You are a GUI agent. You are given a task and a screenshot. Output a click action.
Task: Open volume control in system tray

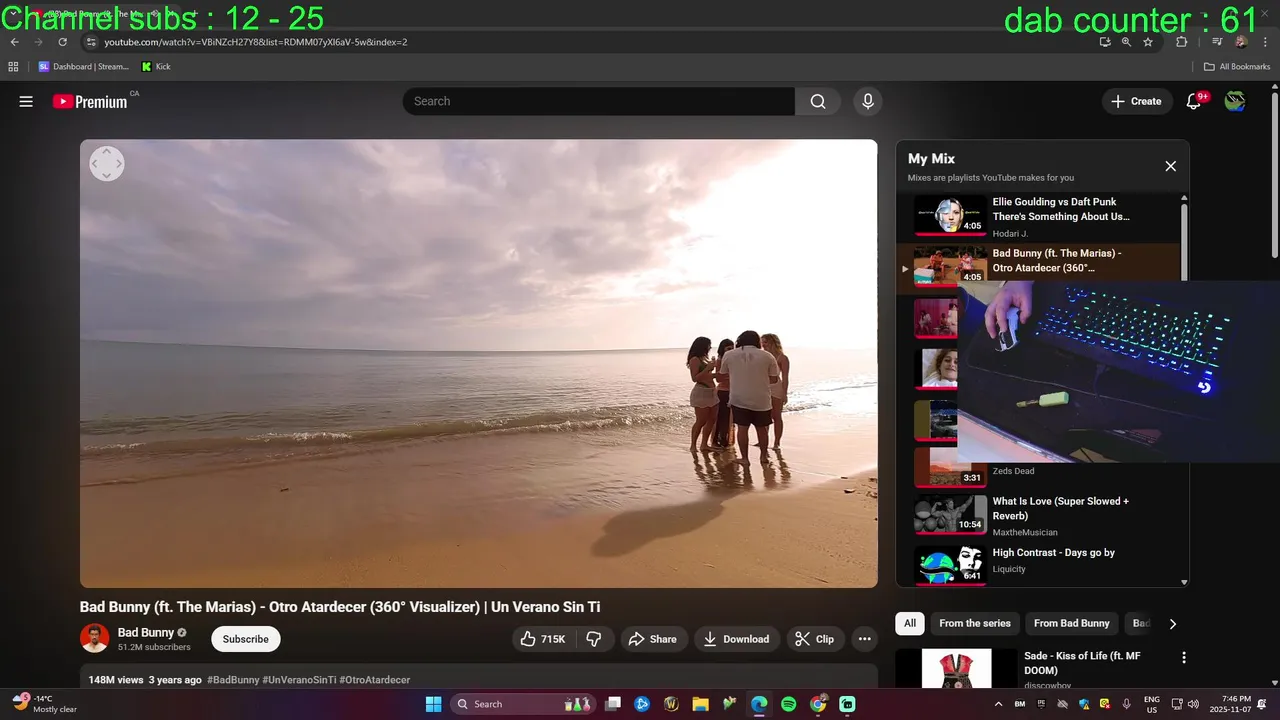coord(1193,704)
